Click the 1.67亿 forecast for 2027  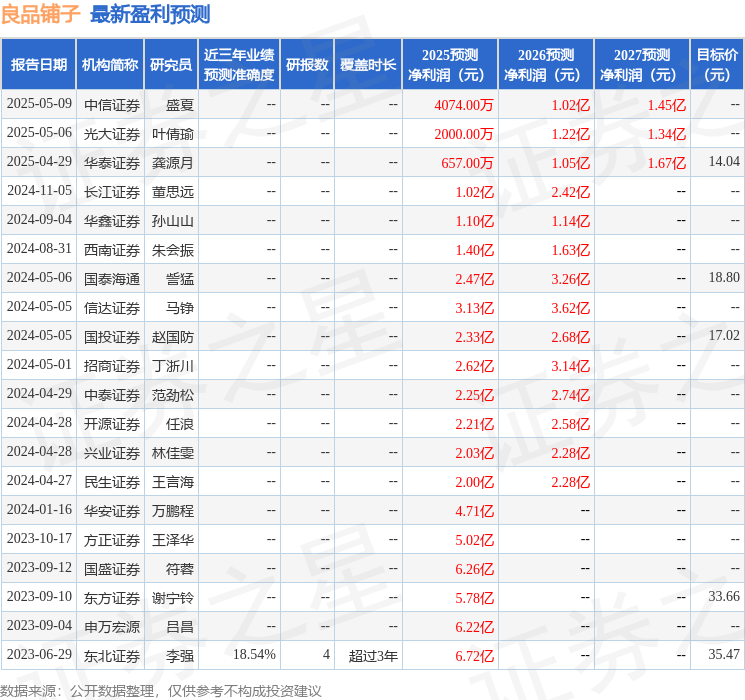tap(667, 163)
